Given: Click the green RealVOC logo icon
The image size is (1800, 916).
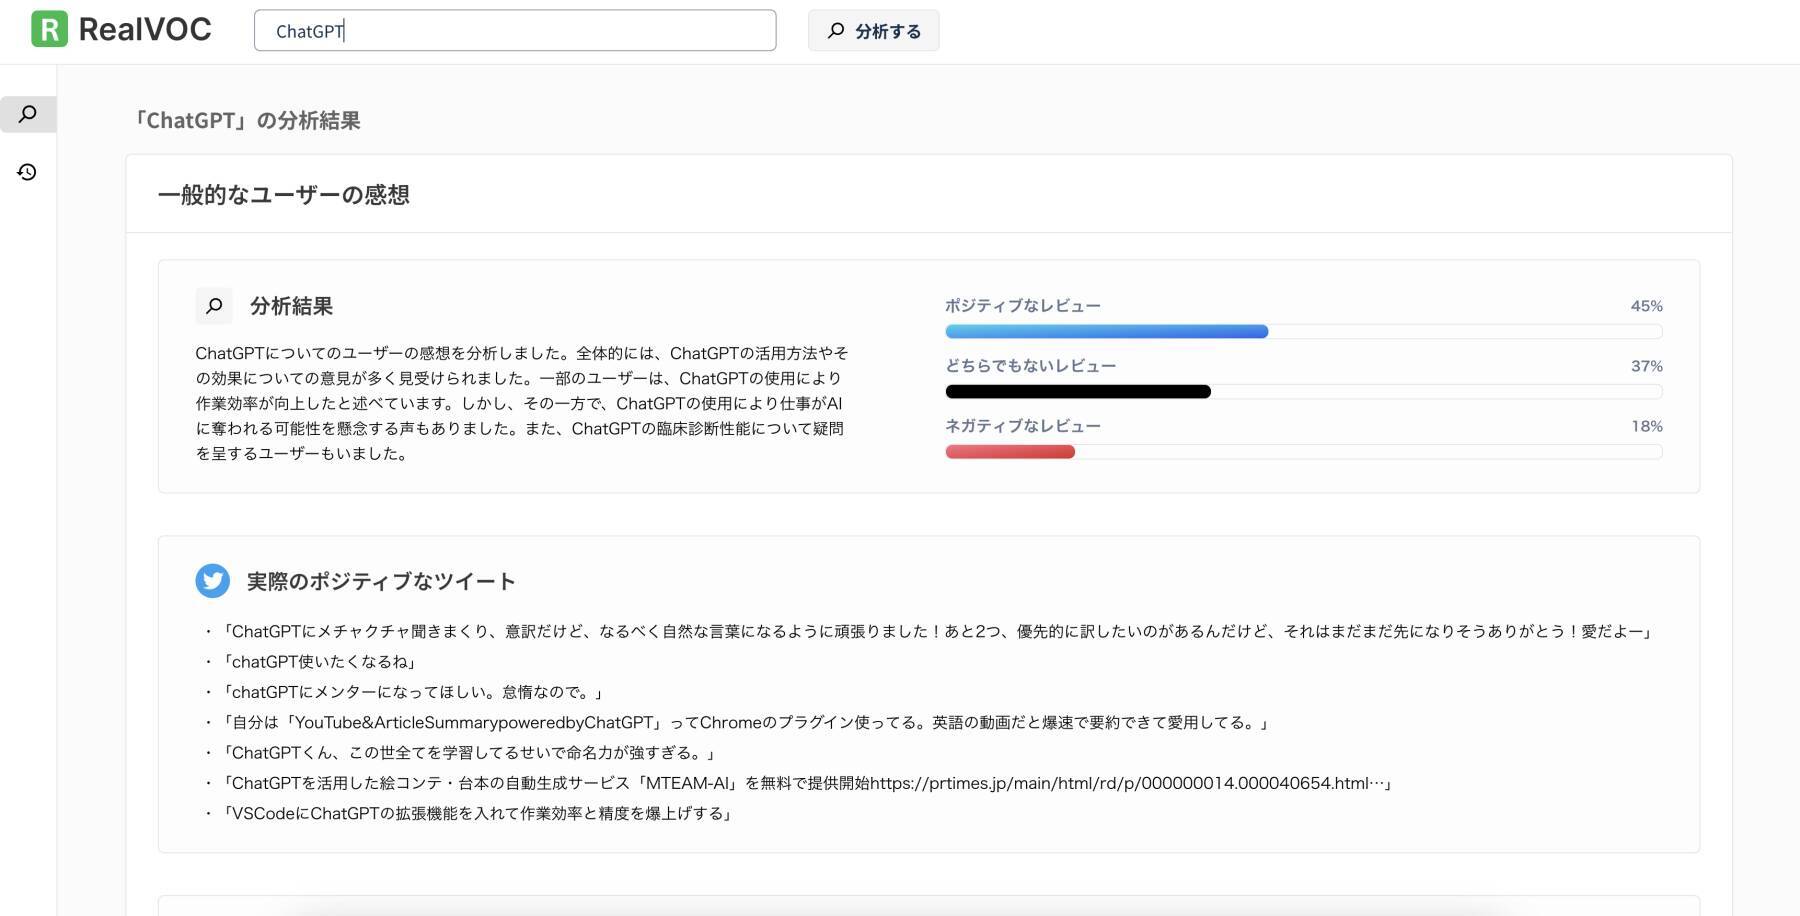Looking at the screenshot, I should (49, 29).
